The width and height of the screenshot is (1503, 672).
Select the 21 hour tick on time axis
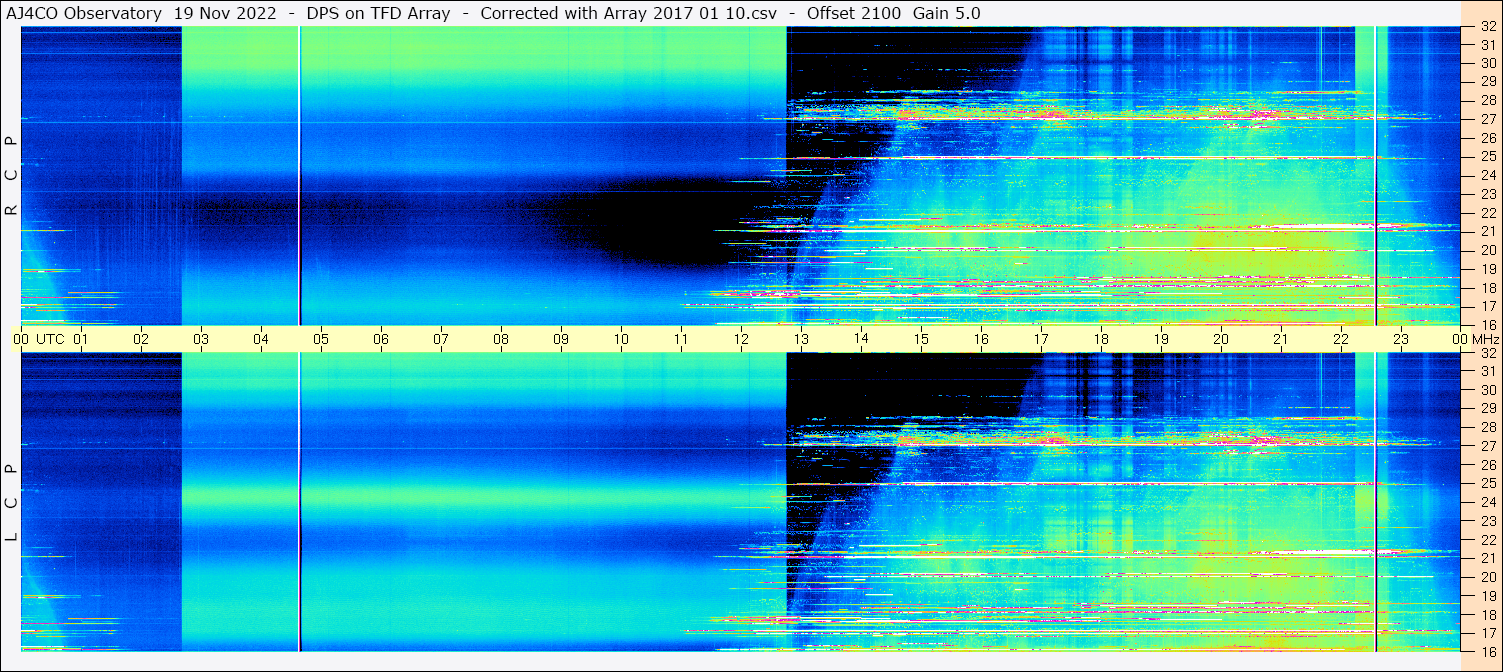point(1281,339)
